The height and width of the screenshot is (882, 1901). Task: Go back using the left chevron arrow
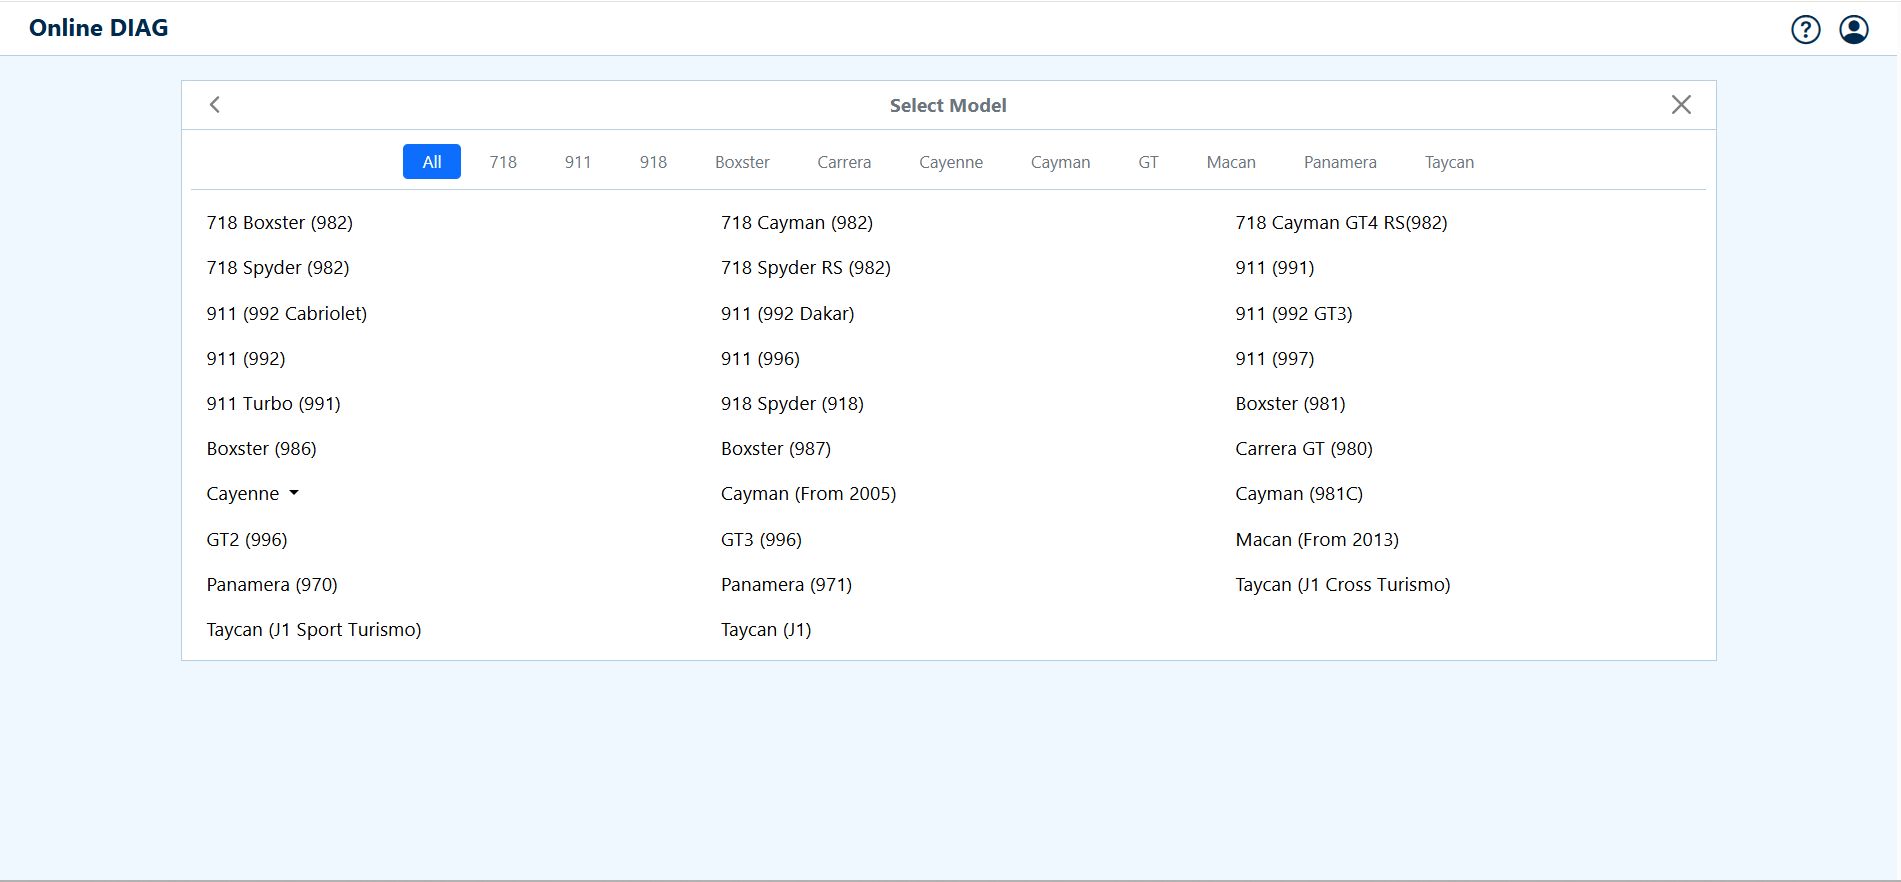pos(215,105)
